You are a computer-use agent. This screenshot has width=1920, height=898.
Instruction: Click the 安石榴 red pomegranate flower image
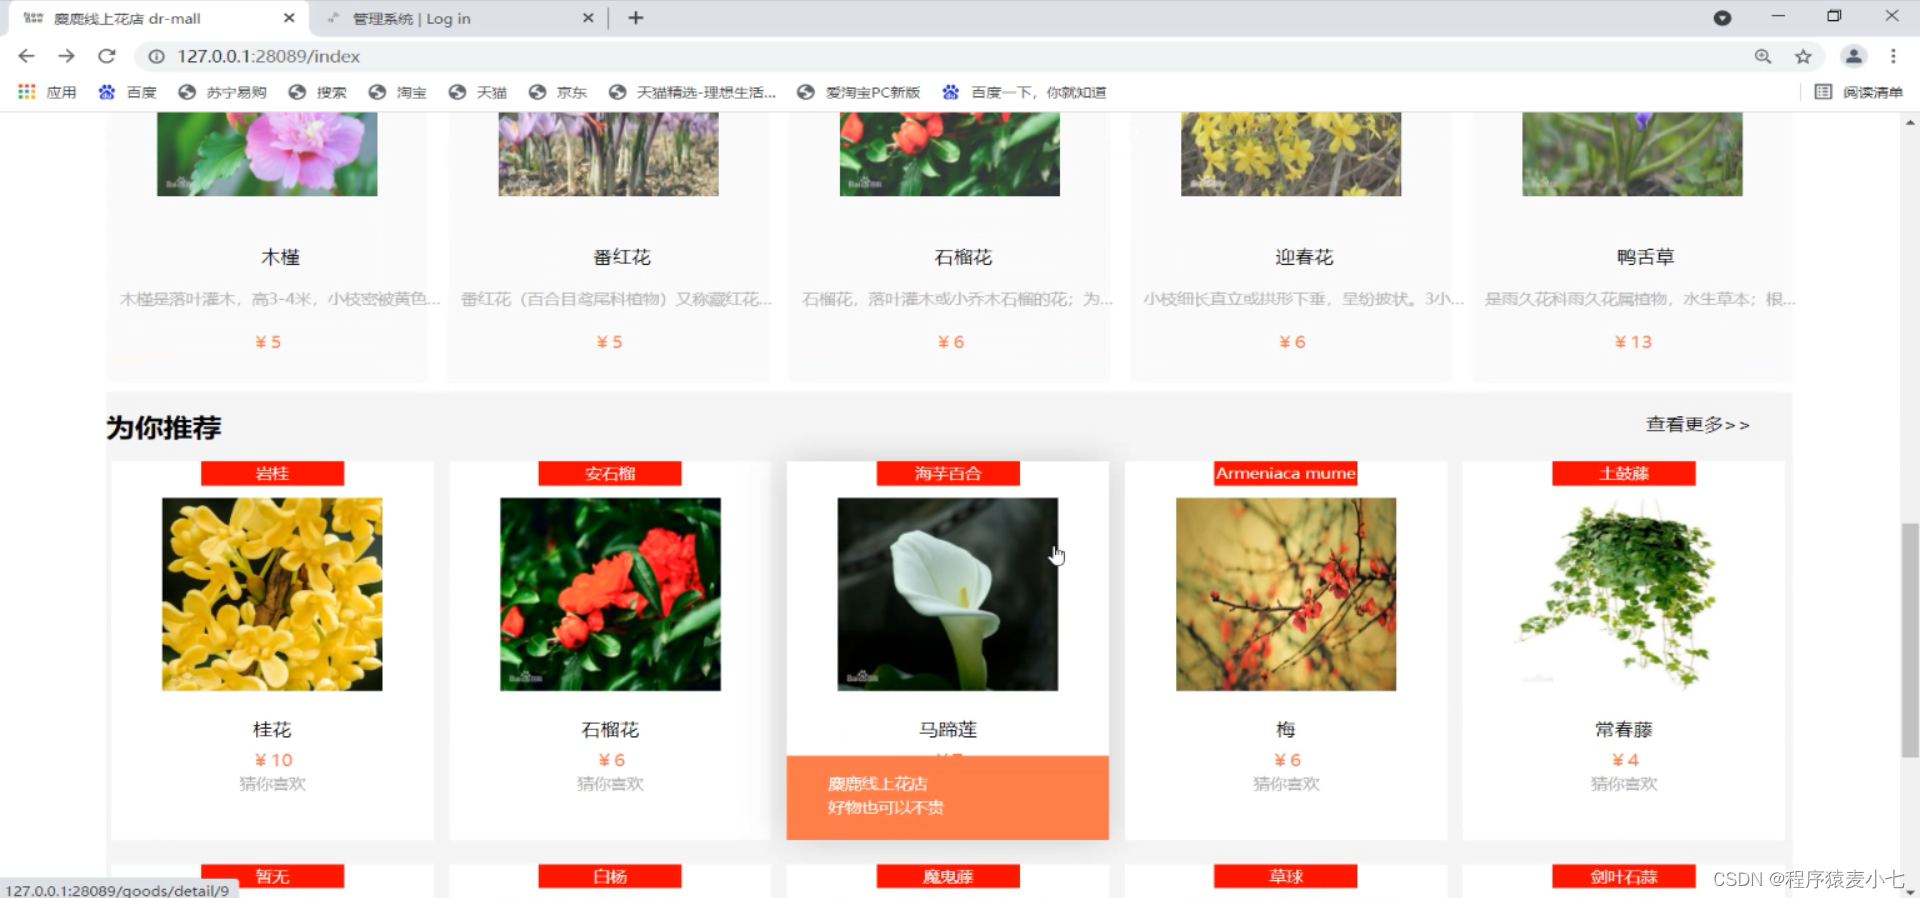click(x=610, y=594)
